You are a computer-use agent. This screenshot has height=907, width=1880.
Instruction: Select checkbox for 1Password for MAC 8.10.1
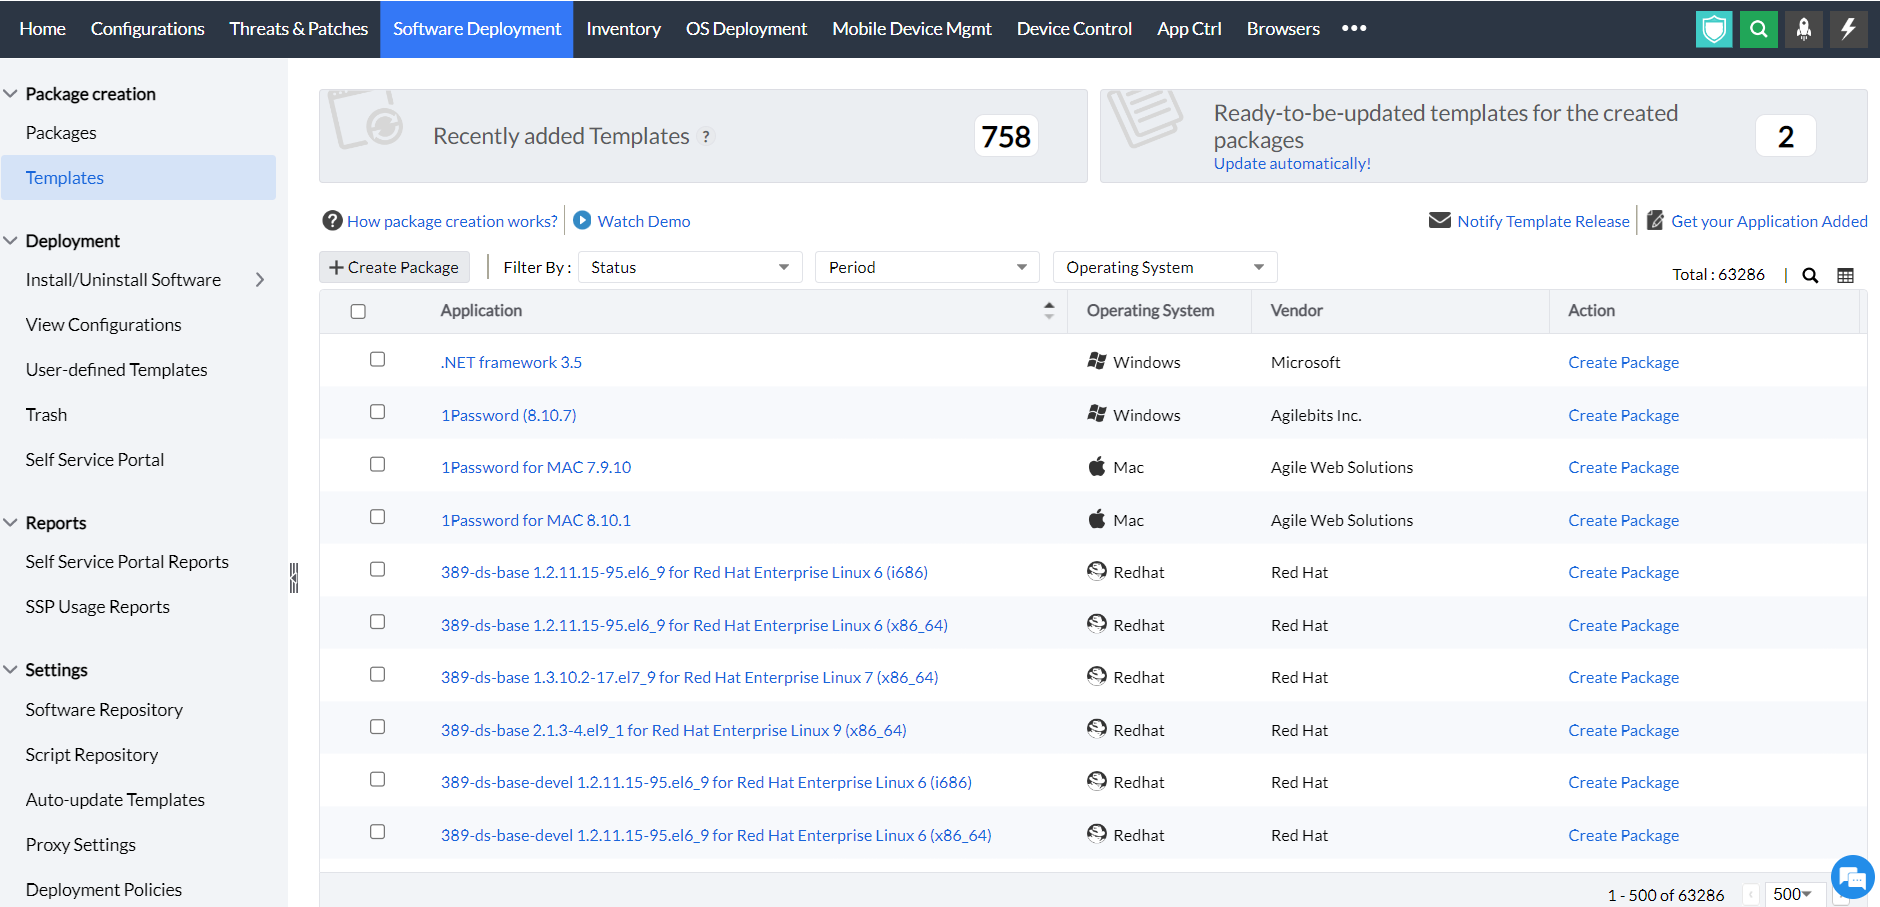pyautogui.click(x=377, y=517)
